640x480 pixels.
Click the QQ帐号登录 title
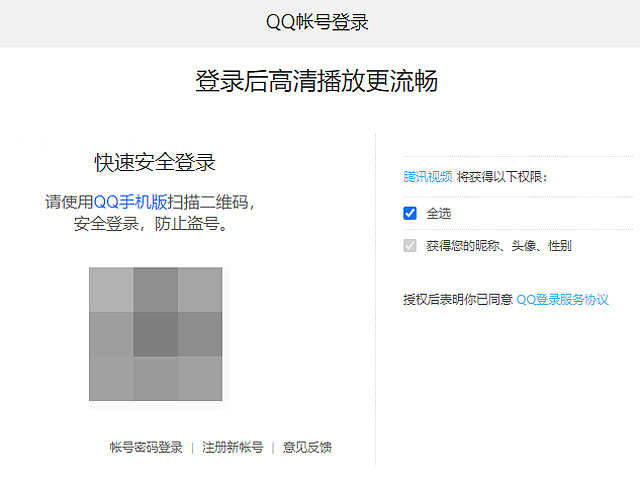(x=317, y=22)
